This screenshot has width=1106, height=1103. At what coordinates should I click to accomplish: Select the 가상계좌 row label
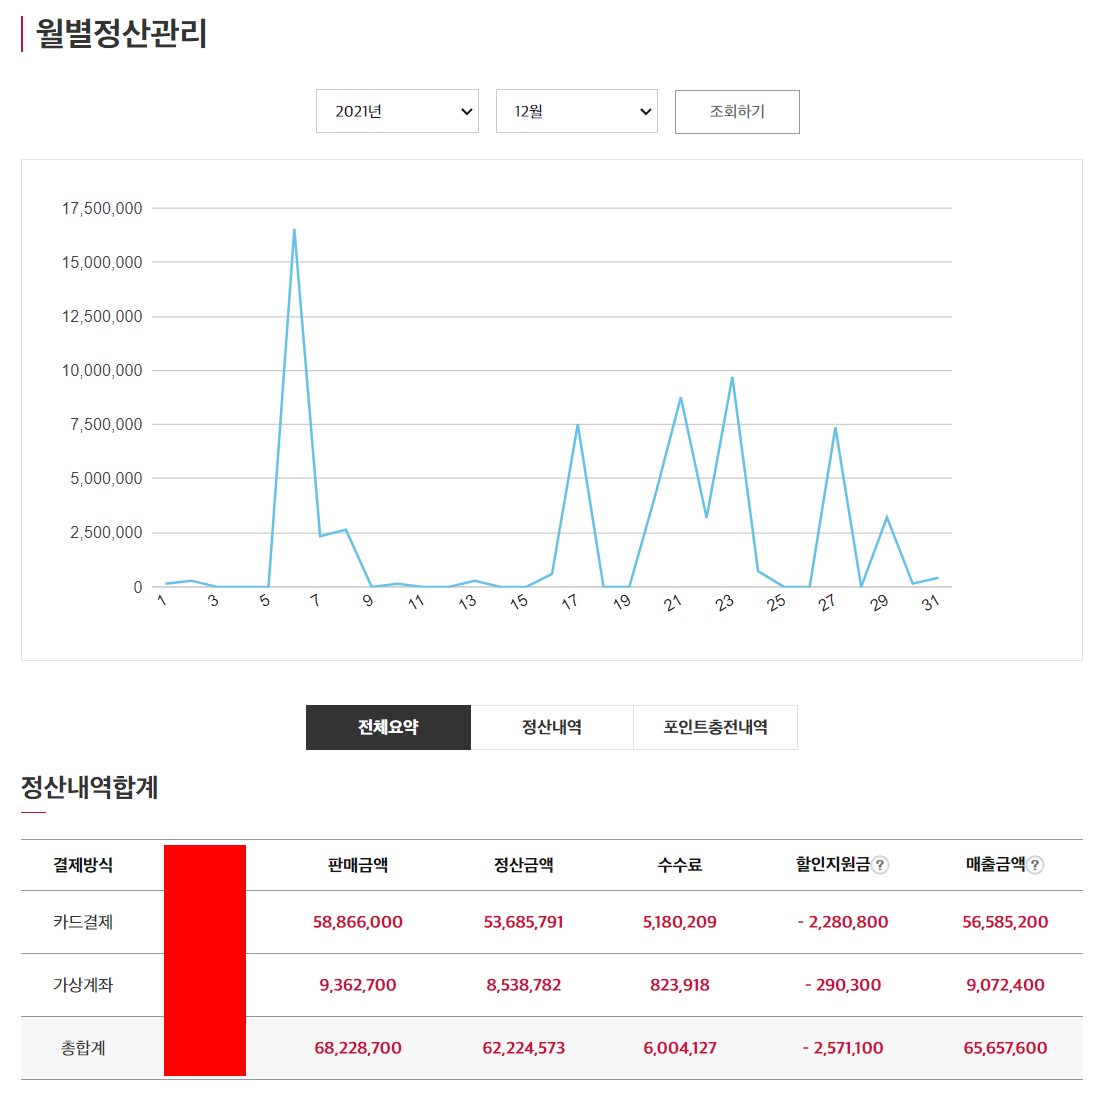[x=83, y=985]
